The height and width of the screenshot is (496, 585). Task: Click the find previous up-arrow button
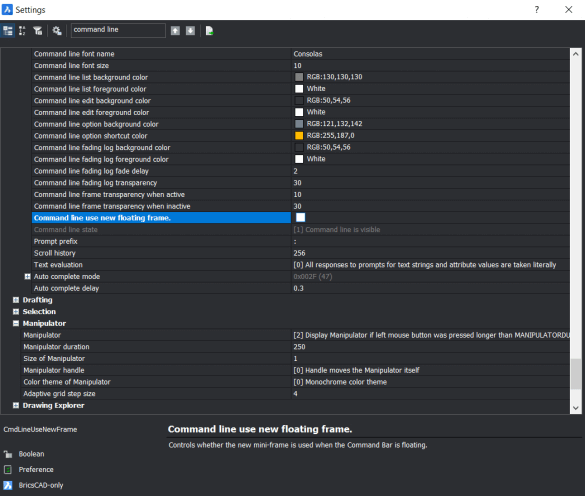[x=175, y=31]
